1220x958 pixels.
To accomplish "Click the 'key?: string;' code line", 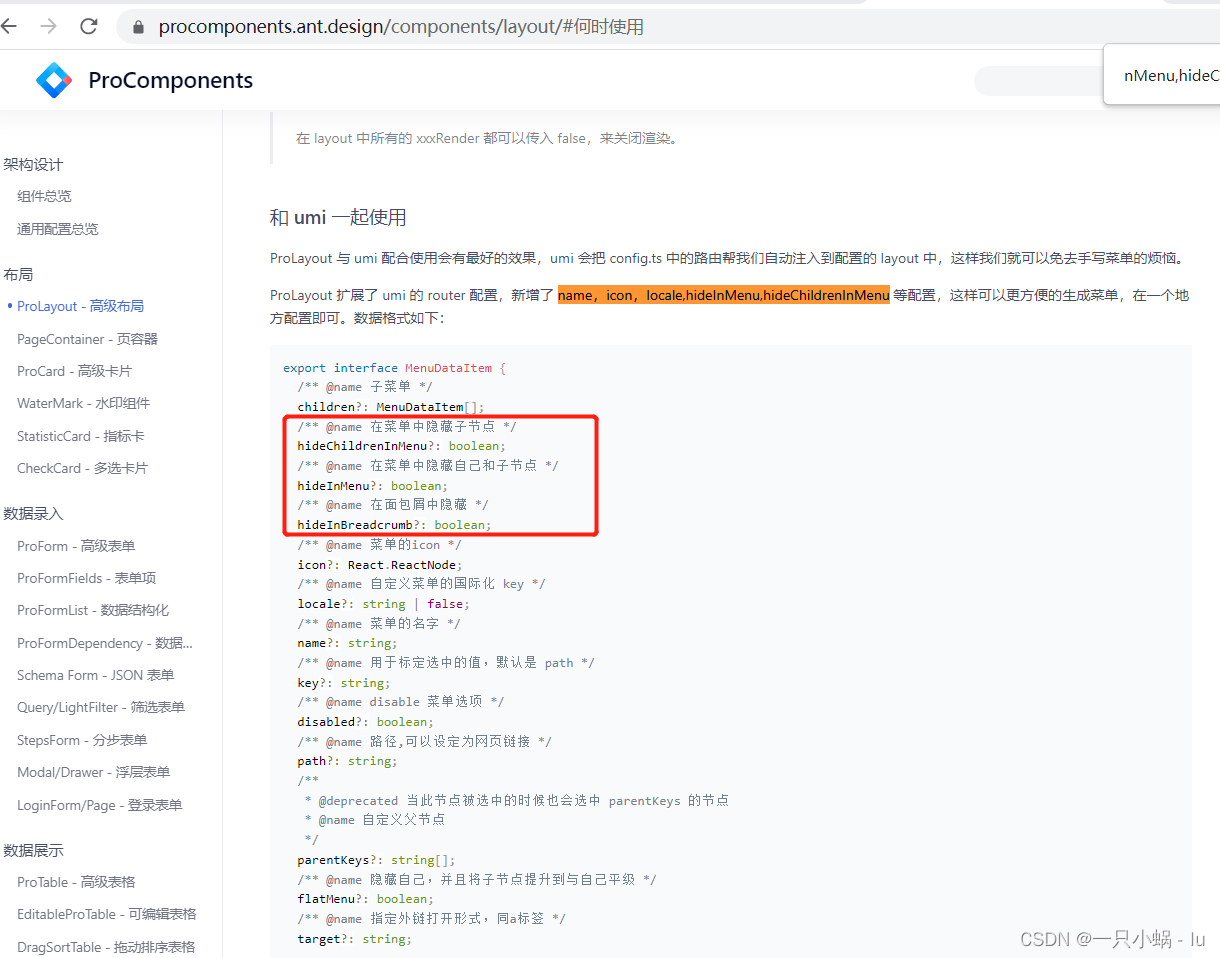I will pyautogui.click(x=344, y=683).
